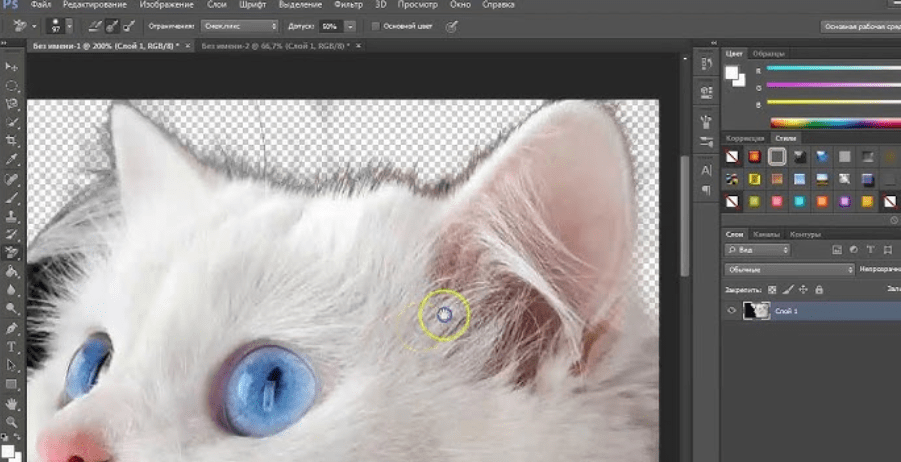
Task: Open the Допуск slider arrow
Action: pyautogui.click(x=350, y=26)
